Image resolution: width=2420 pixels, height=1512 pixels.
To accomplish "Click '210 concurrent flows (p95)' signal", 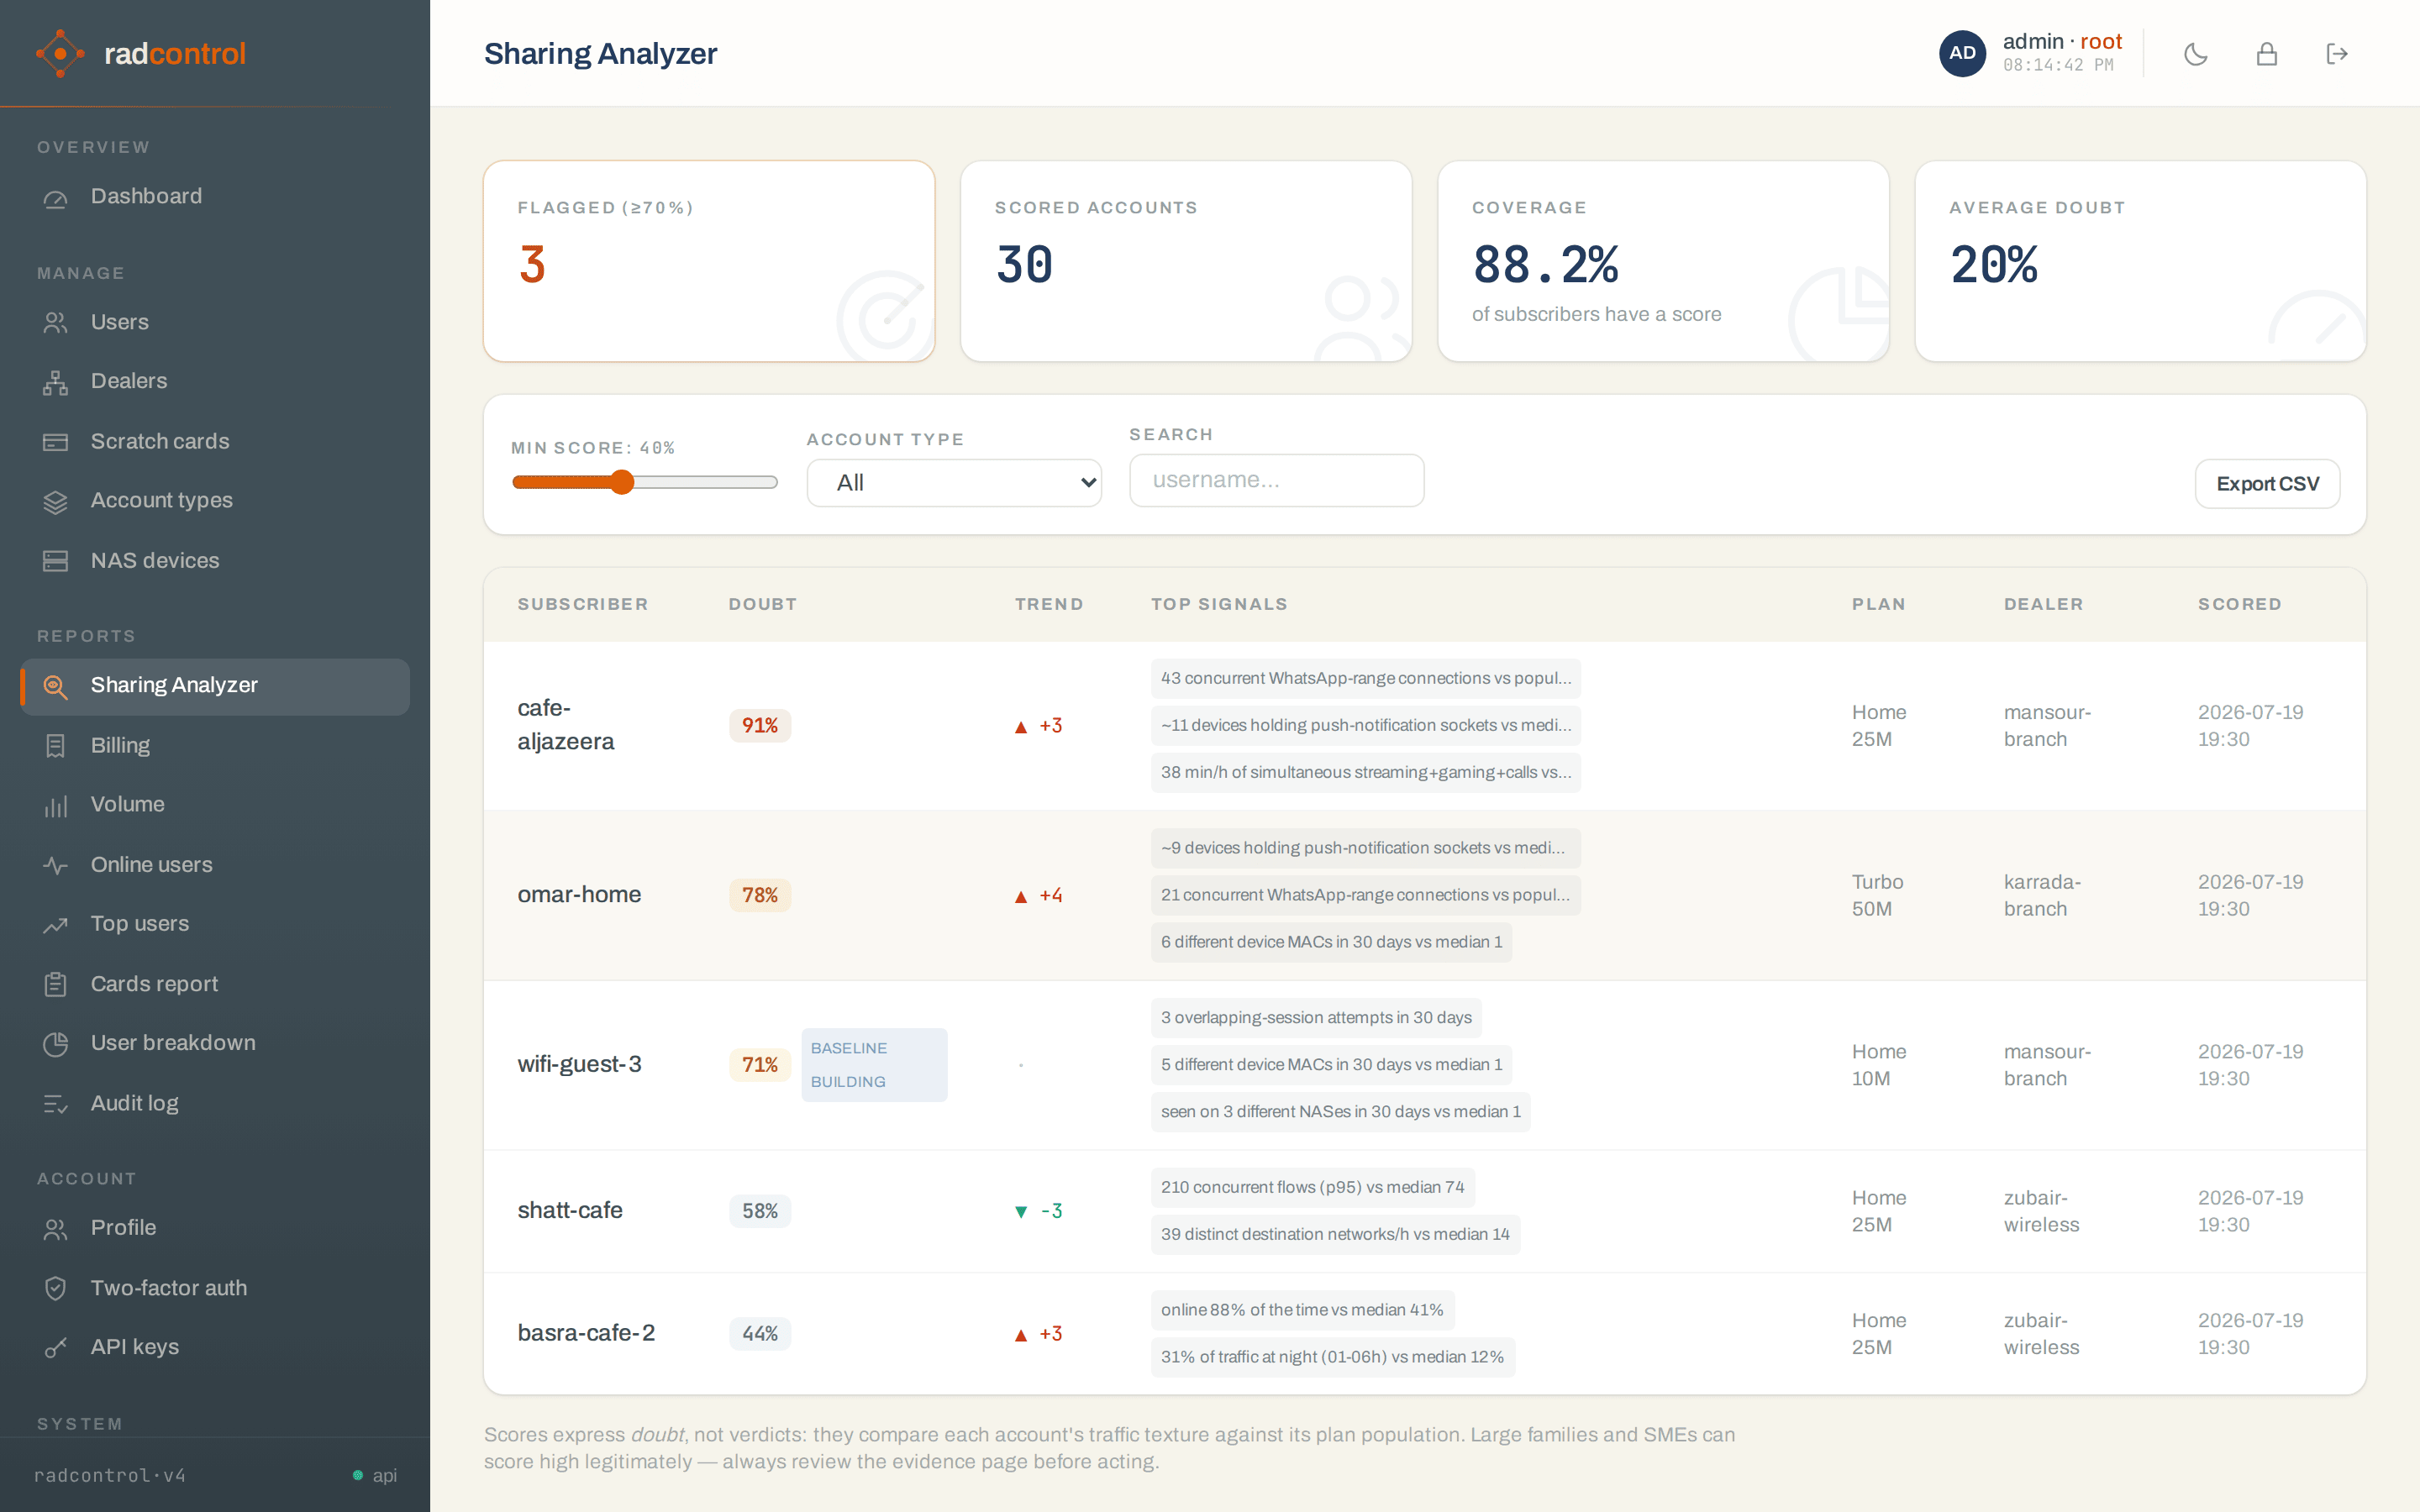I will [x=1312, y=1188].
